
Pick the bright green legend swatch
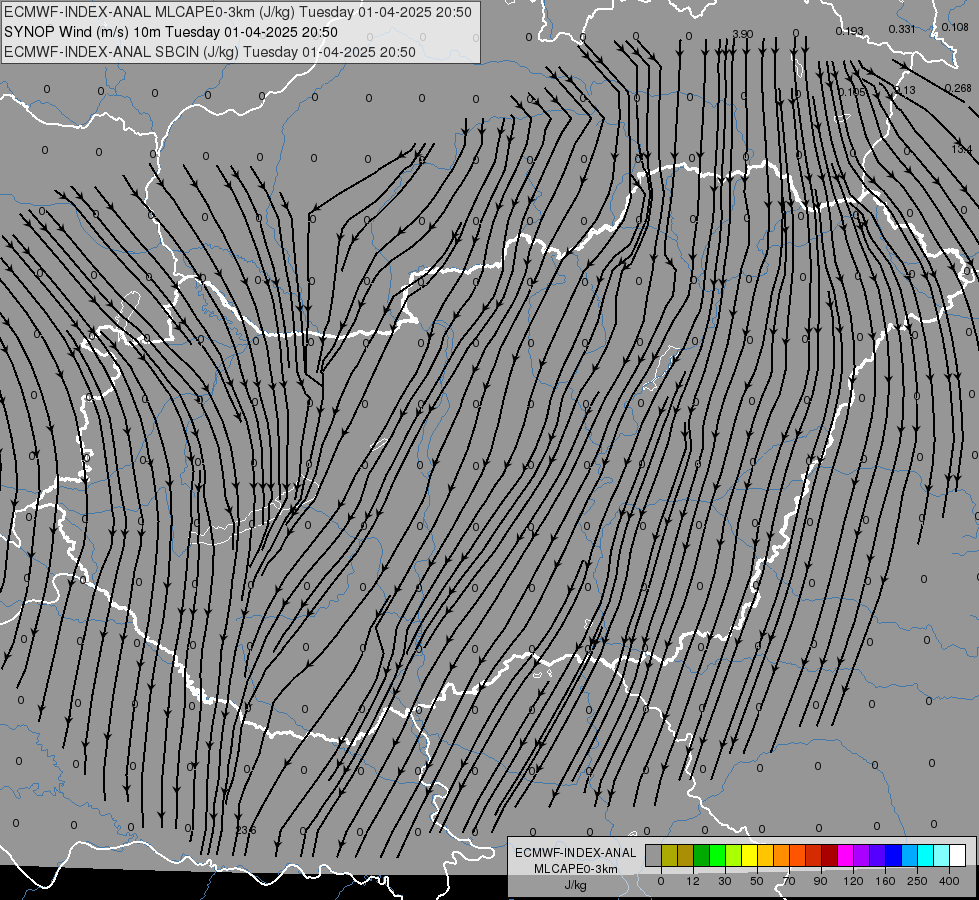coord(718,855)
